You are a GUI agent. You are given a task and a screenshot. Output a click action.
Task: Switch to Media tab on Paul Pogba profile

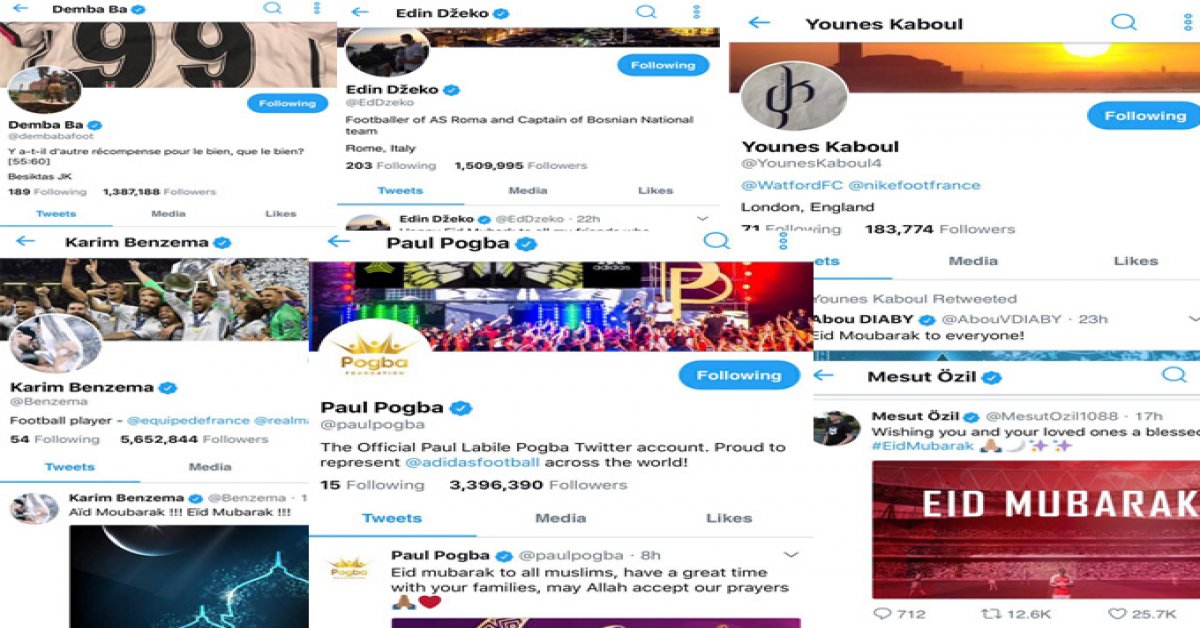560,518
